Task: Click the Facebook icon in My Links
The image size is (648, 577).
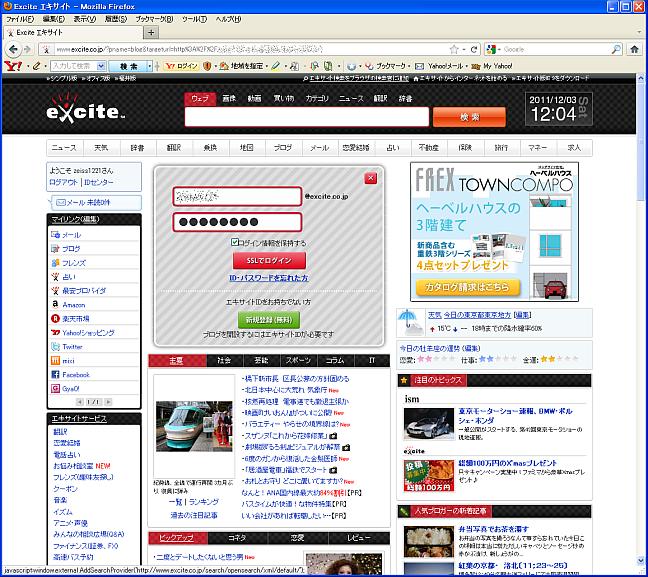Action: pyautogui.click(x=55, y=375)
